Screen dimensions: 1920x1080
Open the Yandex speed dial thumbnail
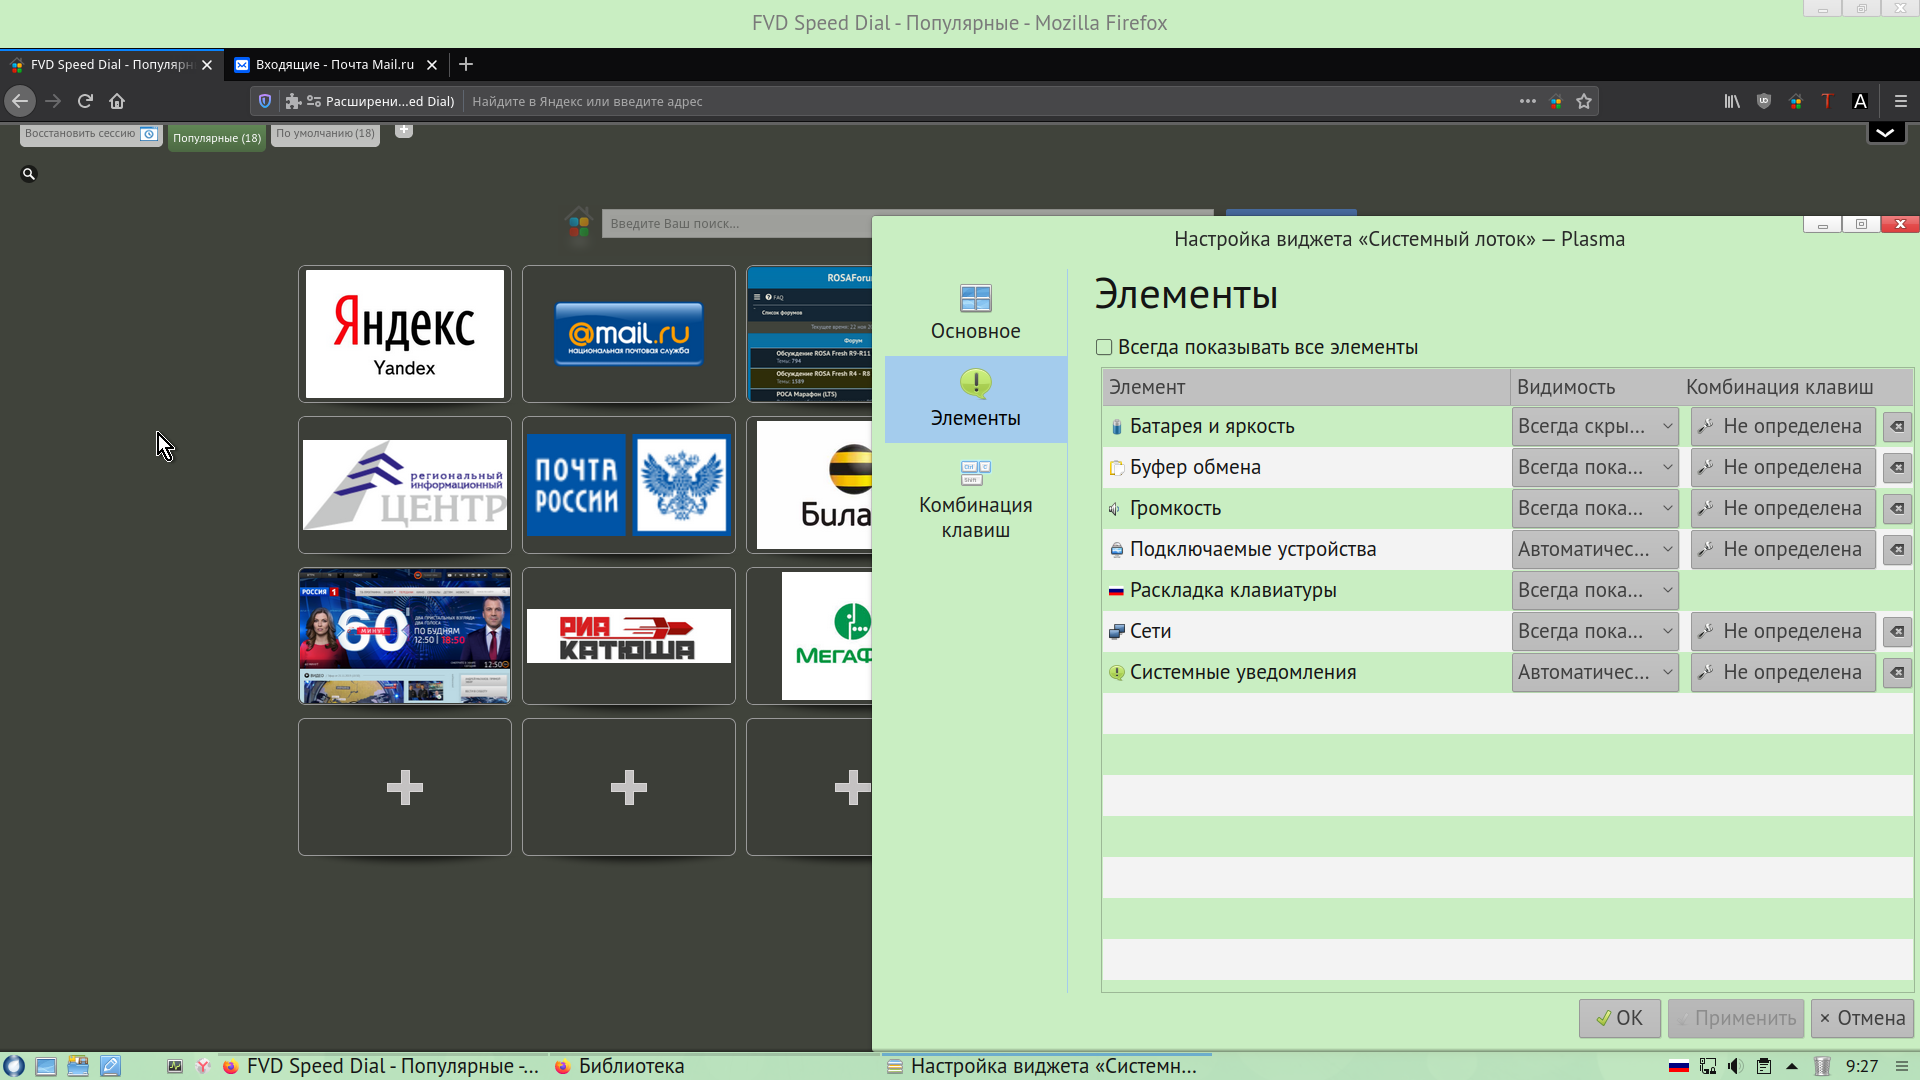[404, 334]
